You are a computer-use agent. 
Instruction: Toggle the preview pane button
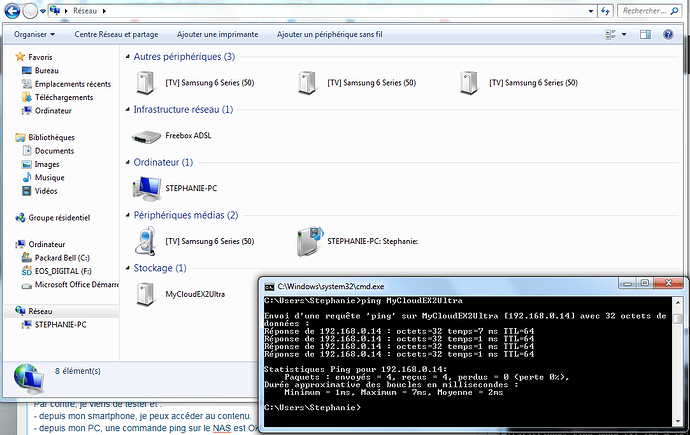(645, 34)
